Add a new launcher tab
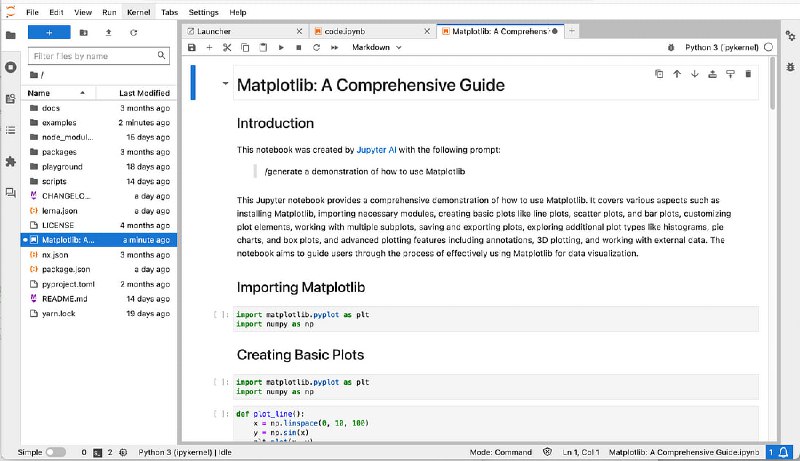 [x=572, y=31]
